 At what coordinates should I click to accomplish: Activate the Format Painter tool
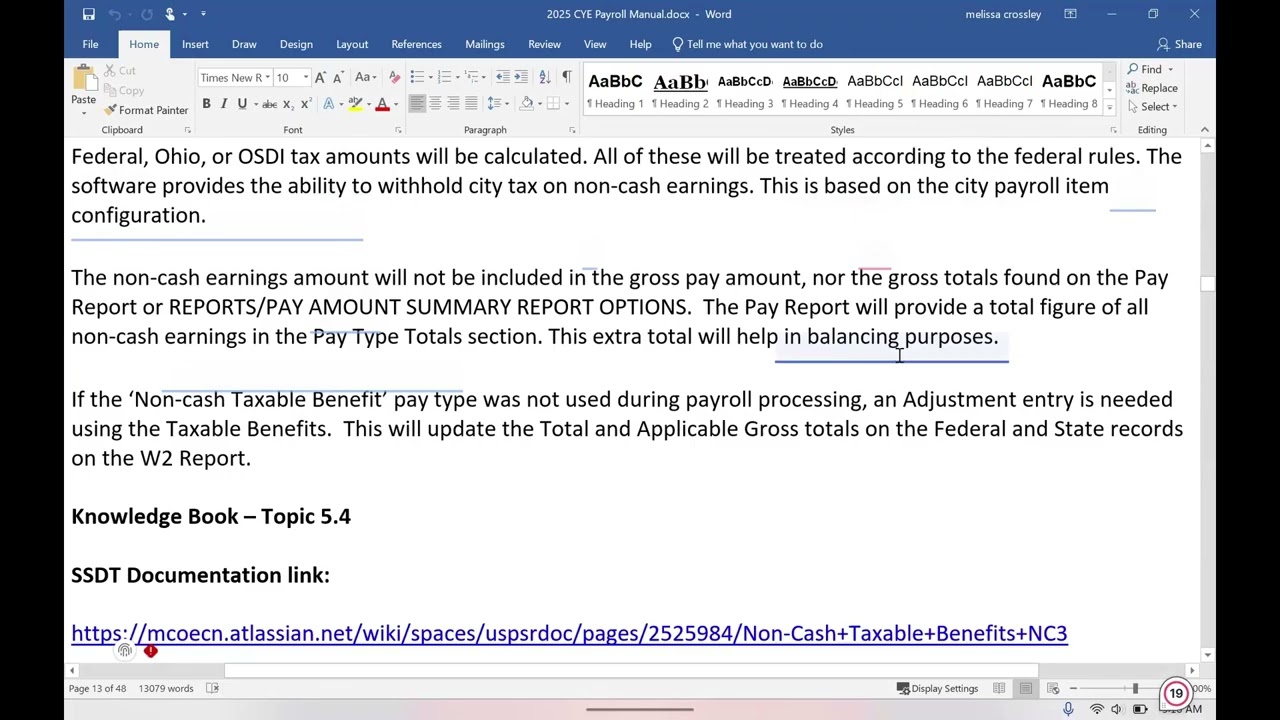click(146, 110)
